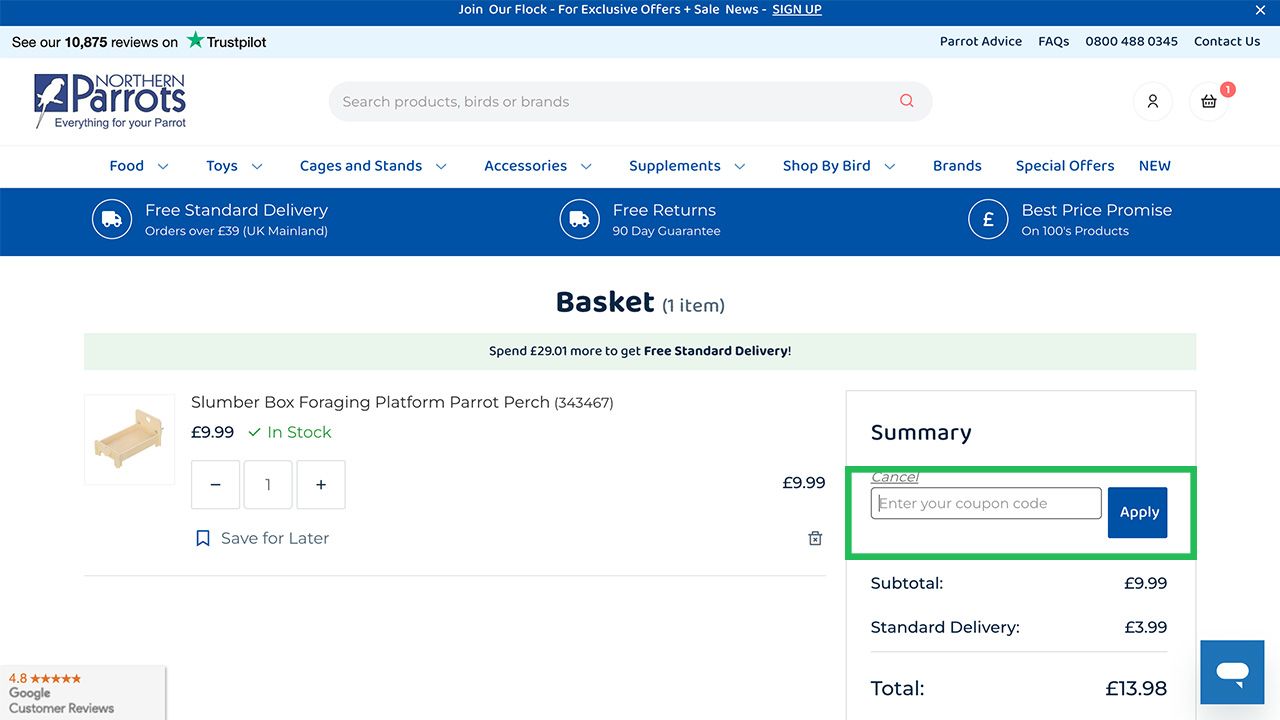Screen dimensions: 1280x720
Task: Click the Northern Parrots logo
Action: [x=110, y=101]
